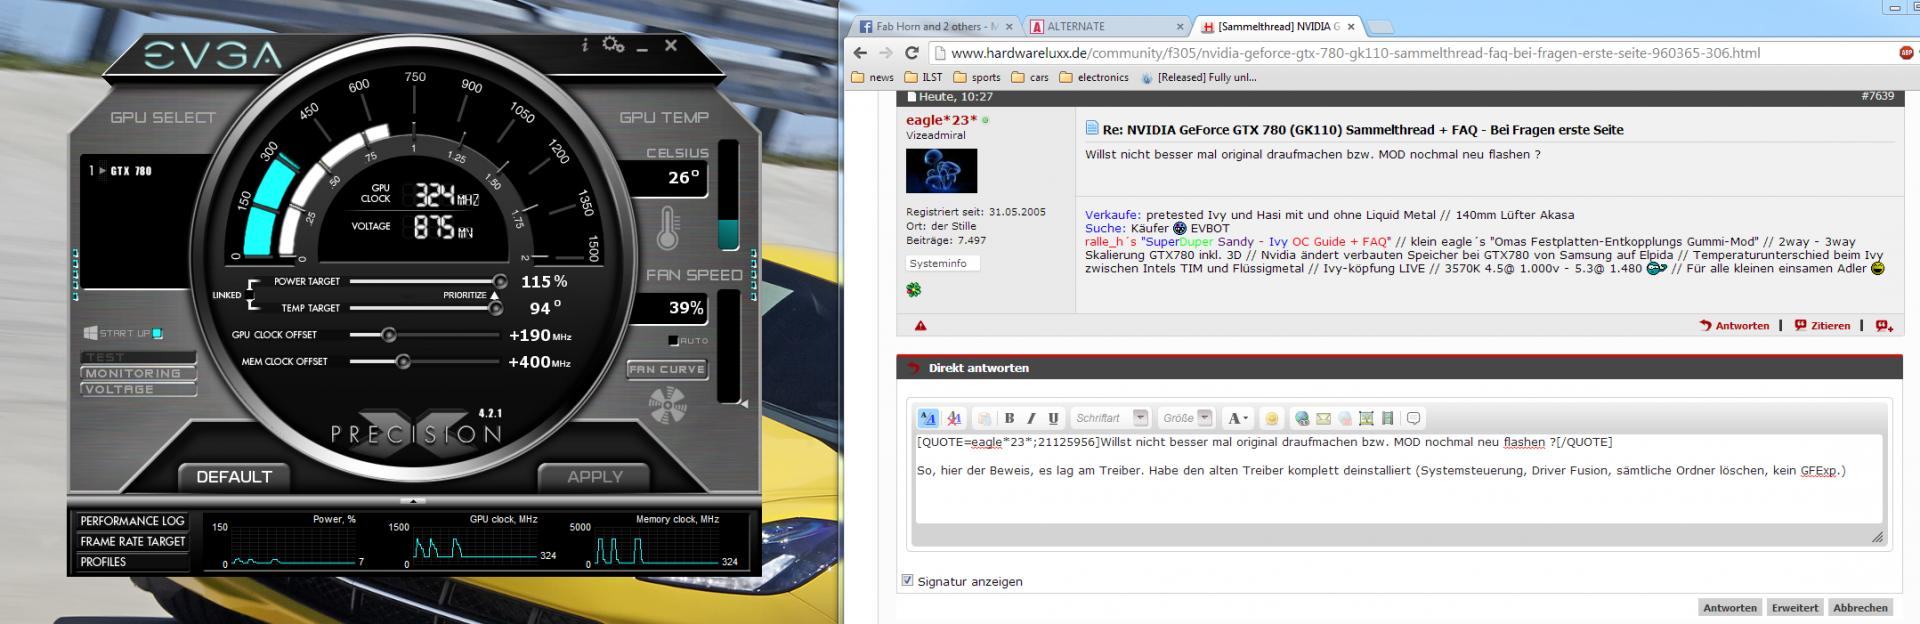The width and height of the screenshot is (1920, 624).
Task: Select Performance Log tab in Precision
Action: 132,521
